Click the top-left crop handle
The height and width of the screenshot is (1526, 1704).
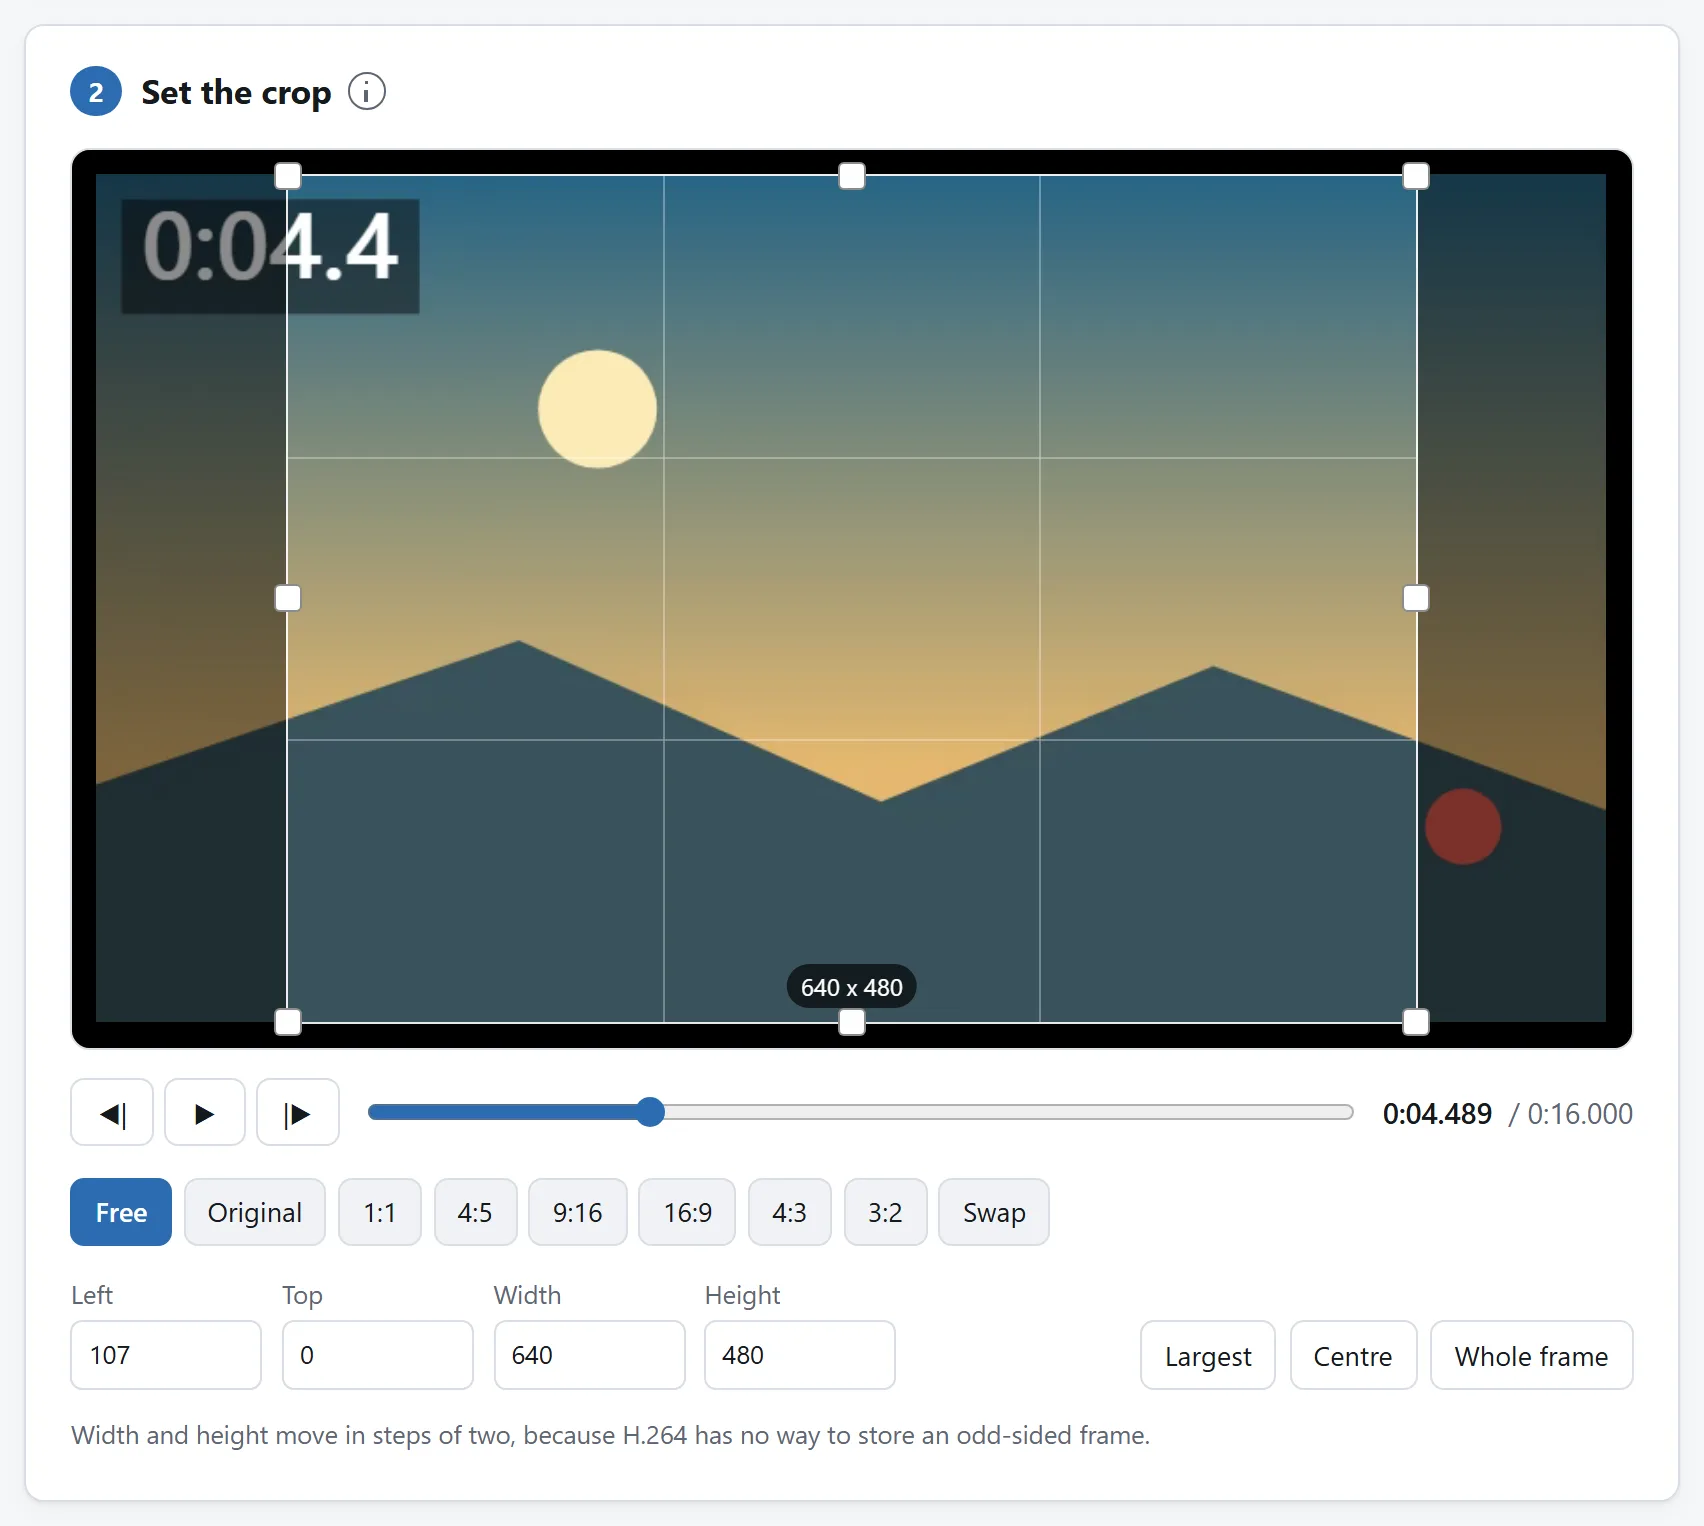pyautogui.click(x=288, y=176)
